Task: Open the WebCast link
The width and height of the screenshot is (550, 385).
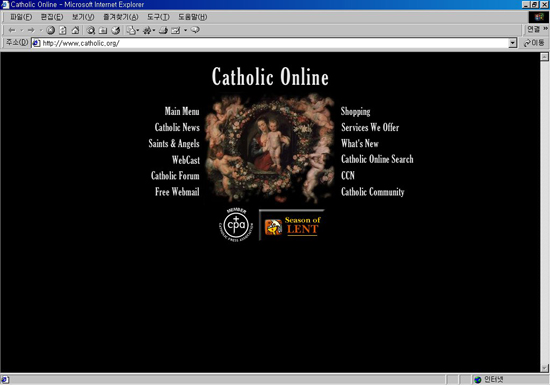Action: pyautogui.click(x=186, y=160)
